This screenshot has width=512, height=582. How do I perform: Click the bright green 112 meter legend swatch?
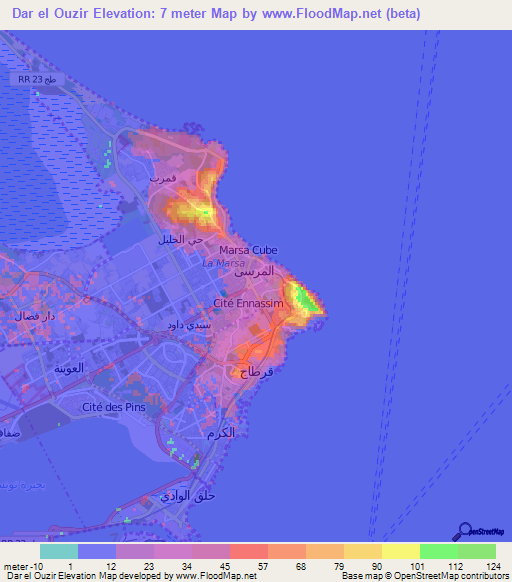439,552
